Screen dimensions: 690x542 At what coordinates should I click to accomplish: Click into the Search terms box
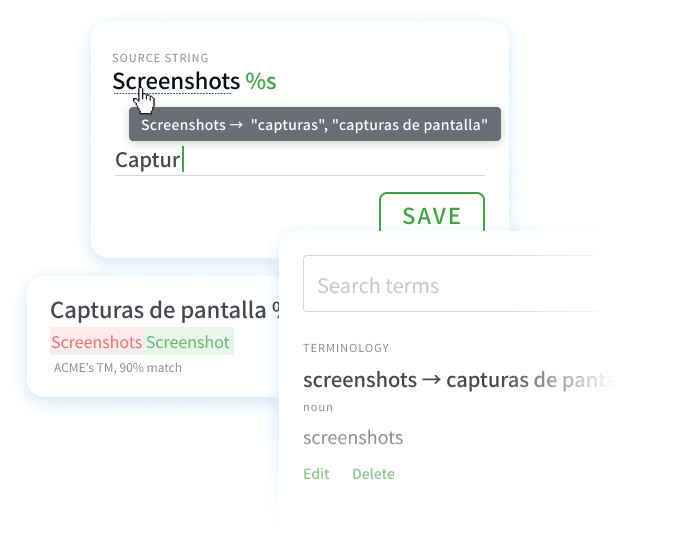click(450, 286)
